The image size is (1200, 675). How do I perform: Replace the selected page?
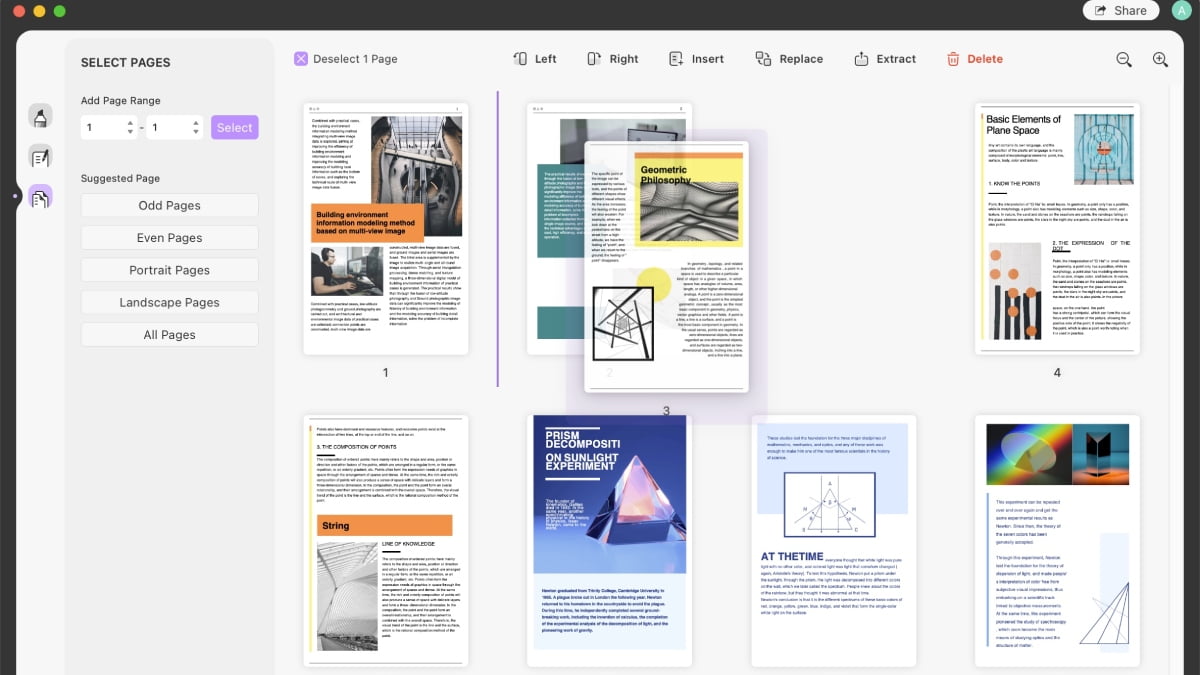tap(789, 59)
